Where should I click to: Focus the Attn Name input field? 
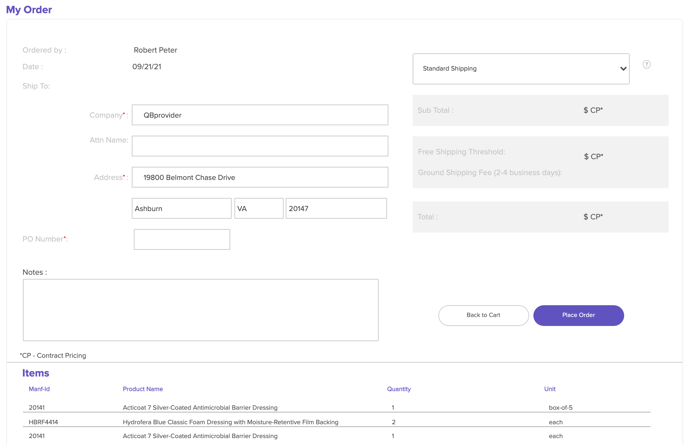pyautogui.click(x=260, y=146)
